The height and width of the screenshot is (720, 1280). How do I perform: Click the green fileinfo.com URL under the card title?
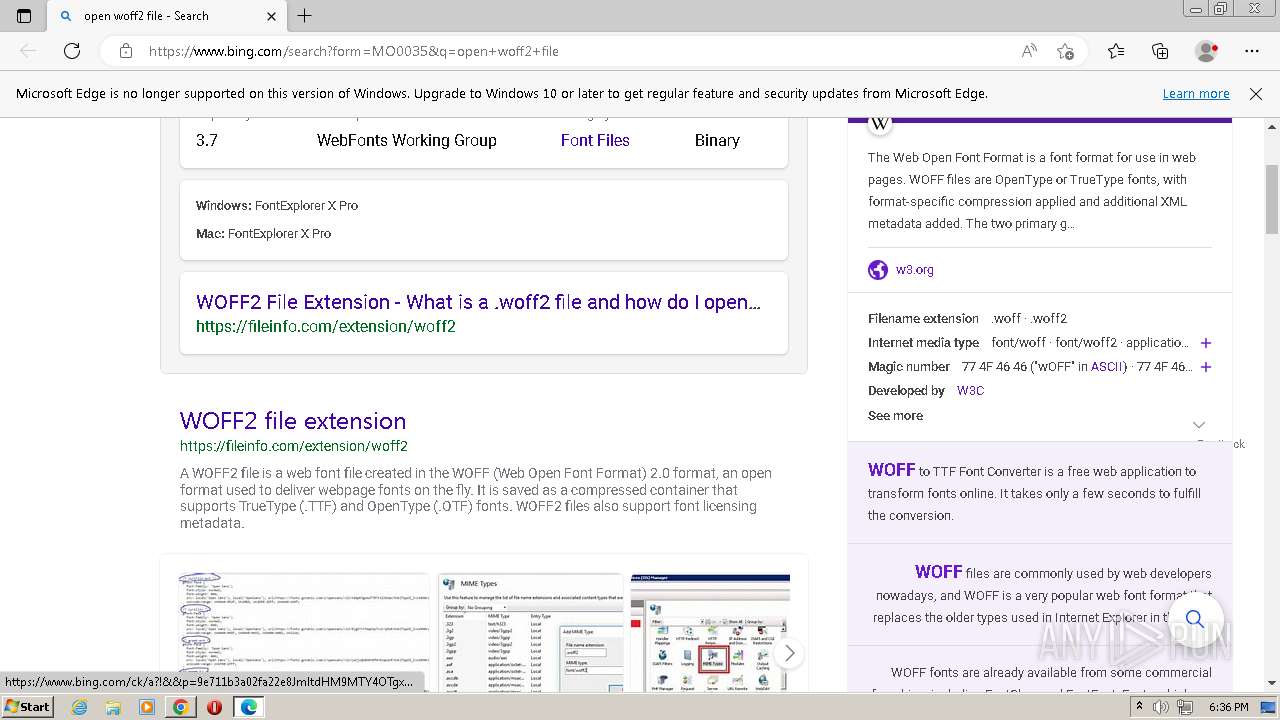pos(326,327)
